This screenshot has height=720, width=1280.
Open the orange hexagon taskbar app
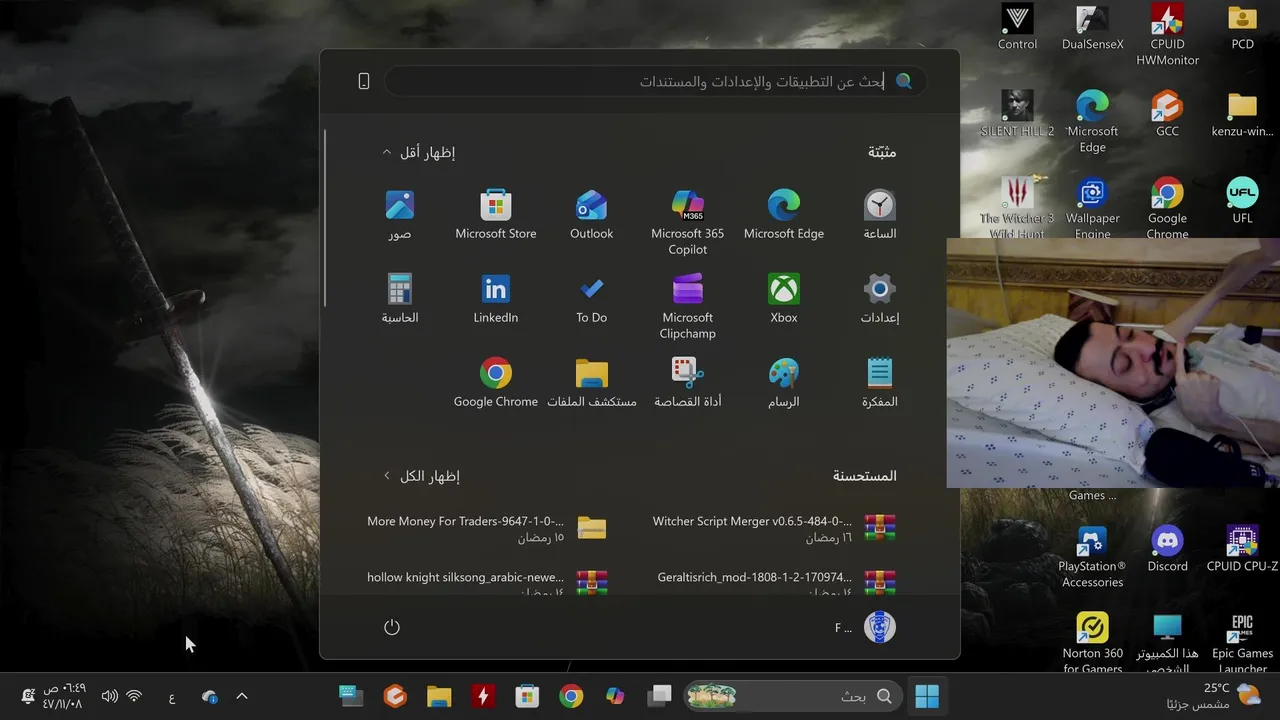point(395,696)
